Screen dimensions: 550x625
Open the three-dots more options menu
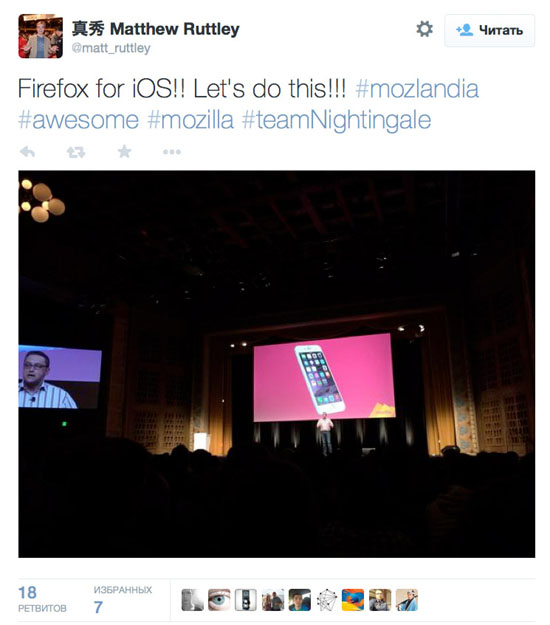172,152
